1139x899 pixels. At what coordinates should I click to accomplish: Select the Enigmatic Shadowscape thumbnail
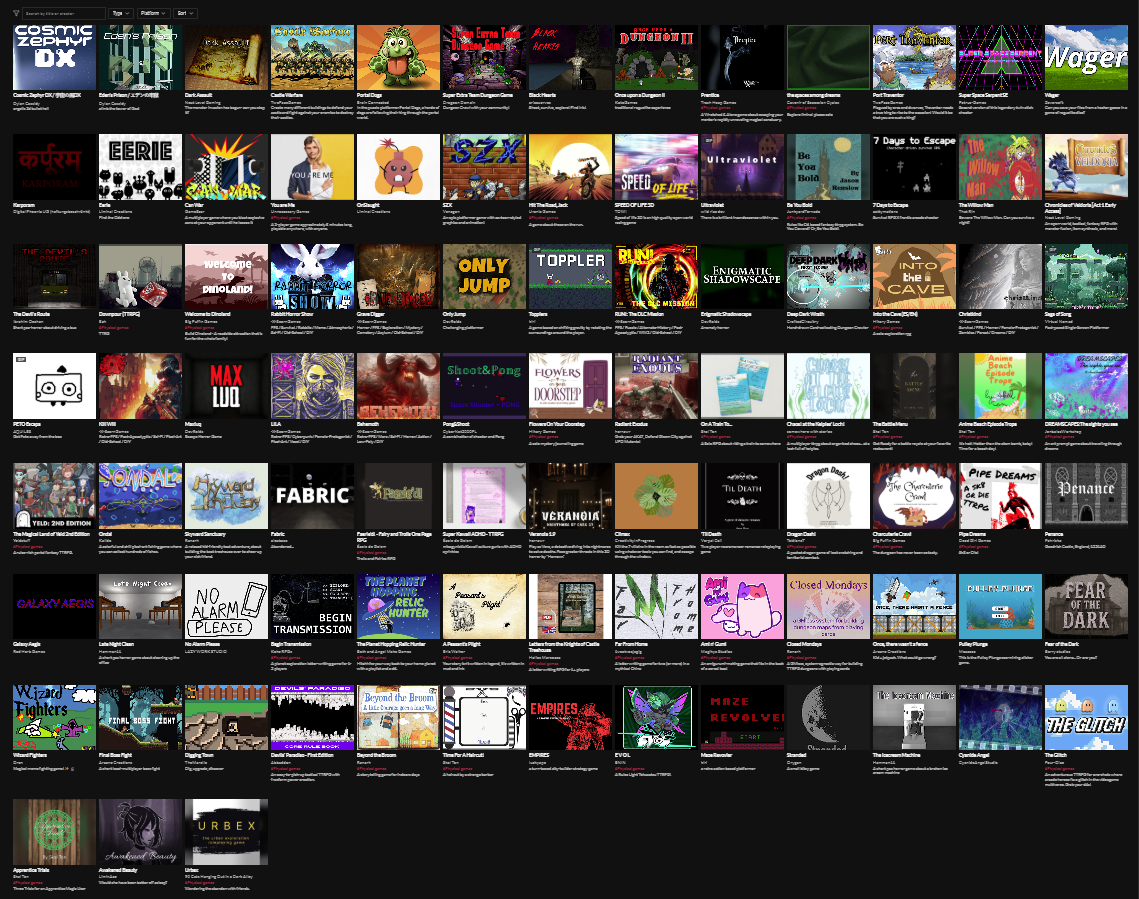742,277
